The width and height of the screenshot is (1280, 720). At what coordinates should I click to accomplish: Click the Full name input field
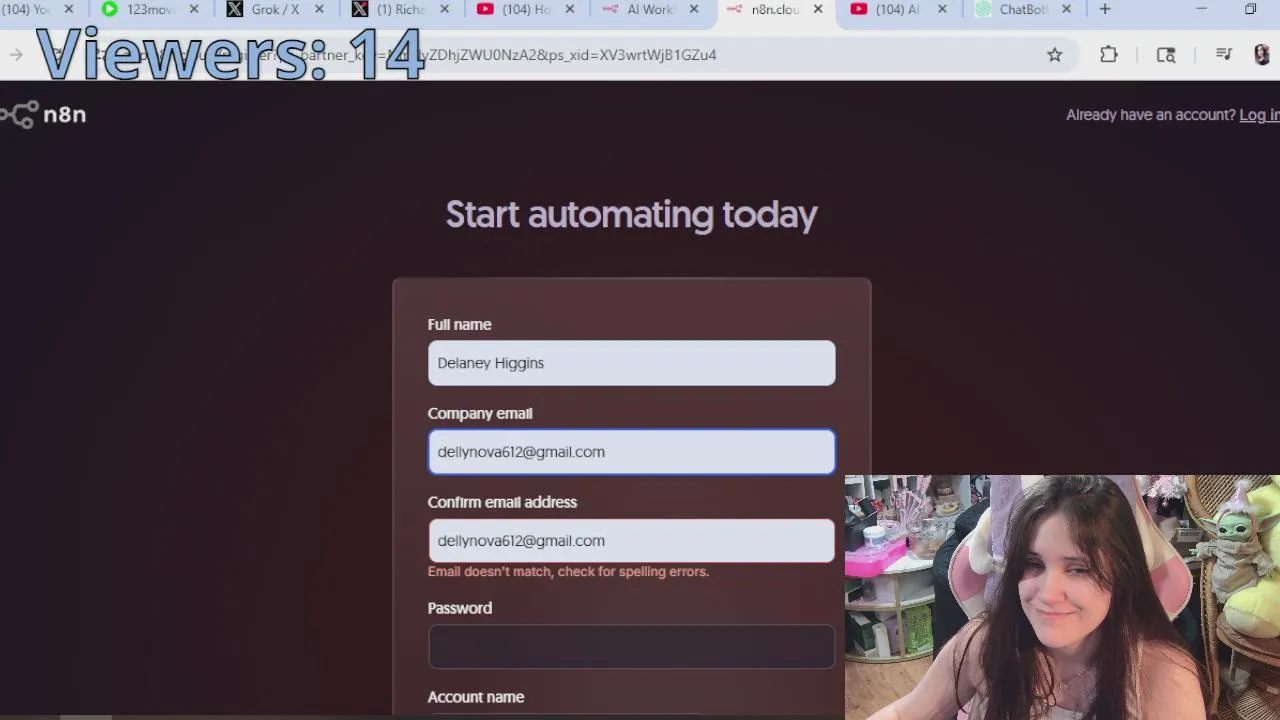631,363
